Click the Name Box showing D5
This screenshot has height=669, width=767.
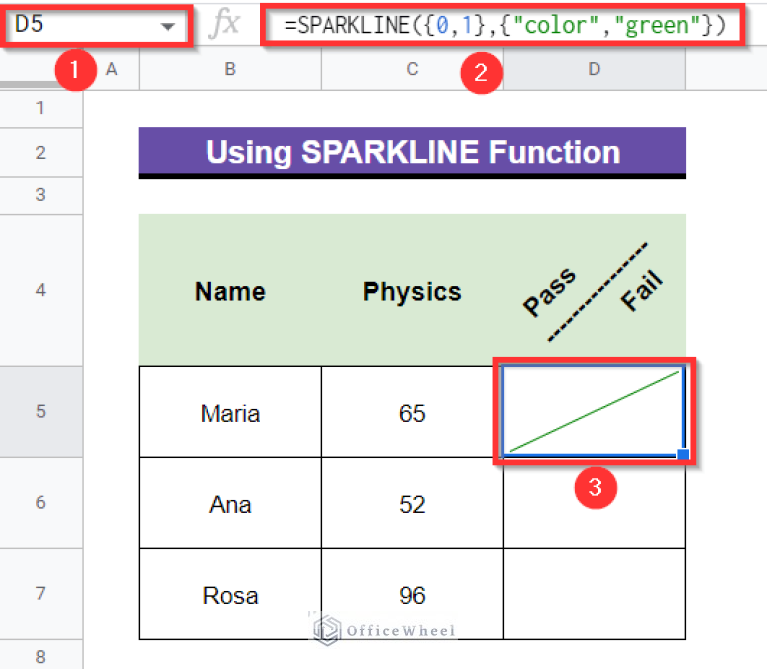pos(80,26)
